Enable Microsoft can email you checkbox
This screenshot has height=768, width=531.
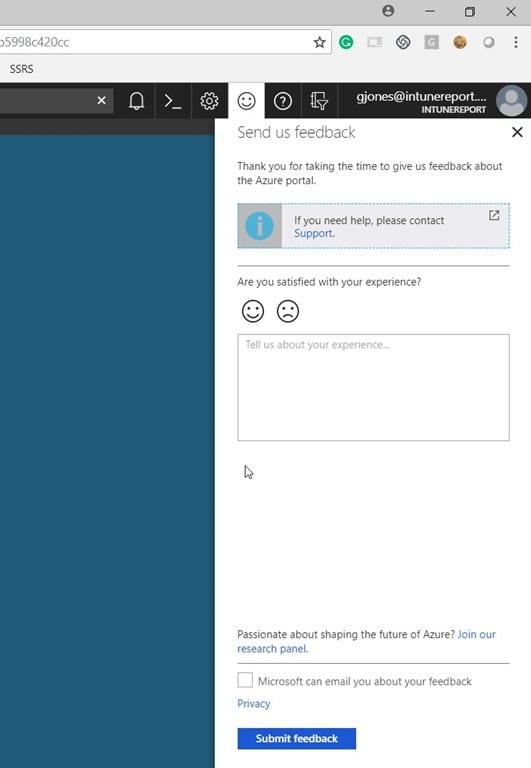click(x=245, y=680)
